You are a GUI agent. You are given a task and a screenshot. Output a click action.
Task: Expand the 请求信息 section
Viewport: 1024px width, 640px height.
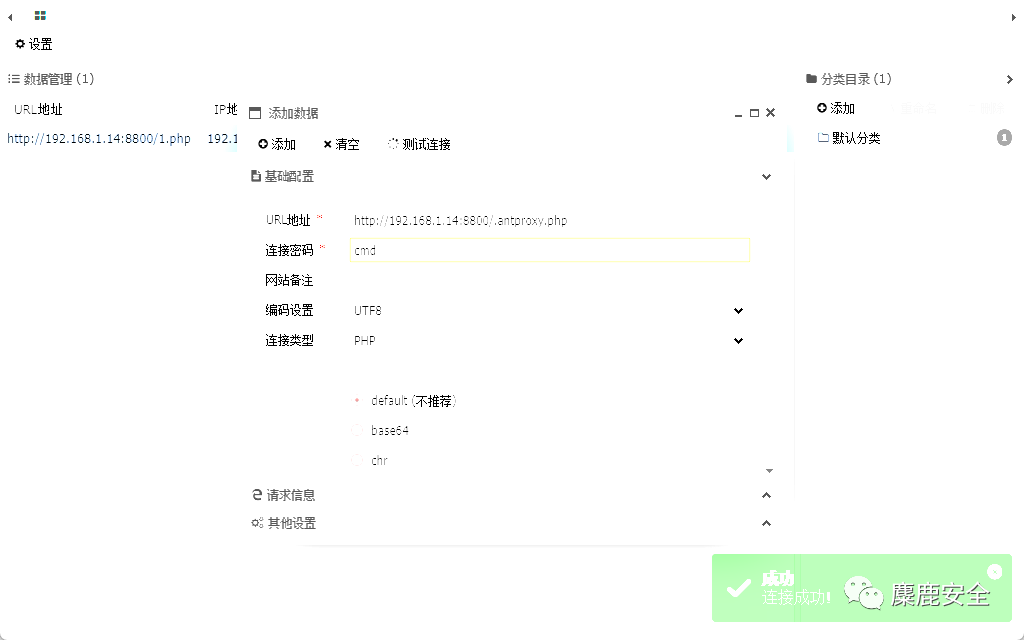pos(766,494)
